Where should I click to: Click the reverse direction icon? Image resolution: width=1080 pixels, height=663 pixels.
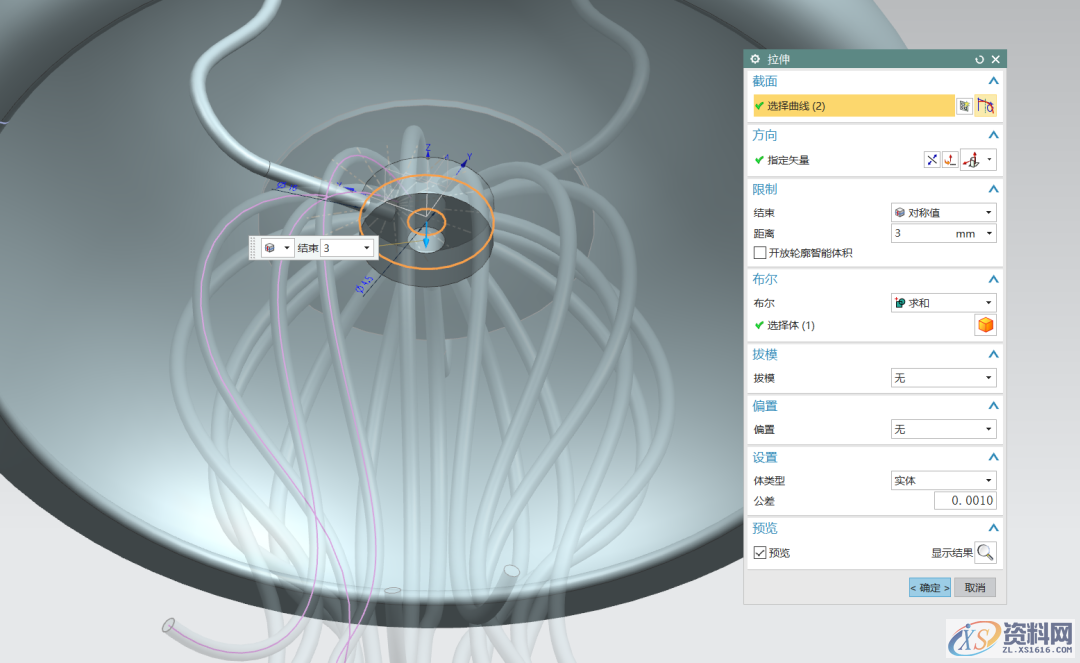(x=932, y=160)
